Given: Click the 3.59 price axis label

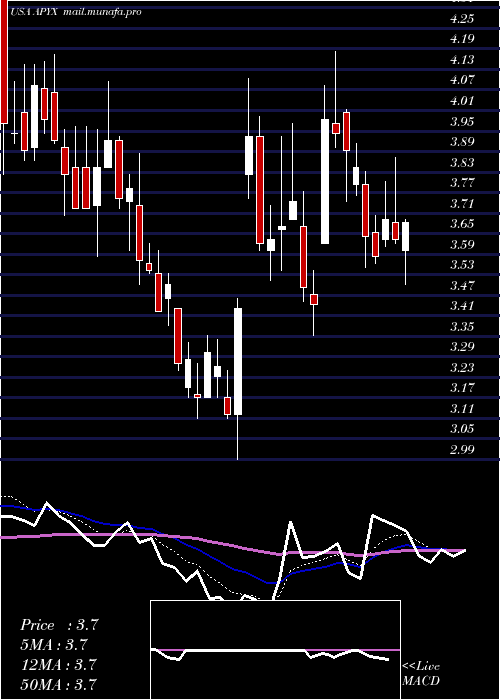Looking at the screenshot, I should tap(462, 244).
